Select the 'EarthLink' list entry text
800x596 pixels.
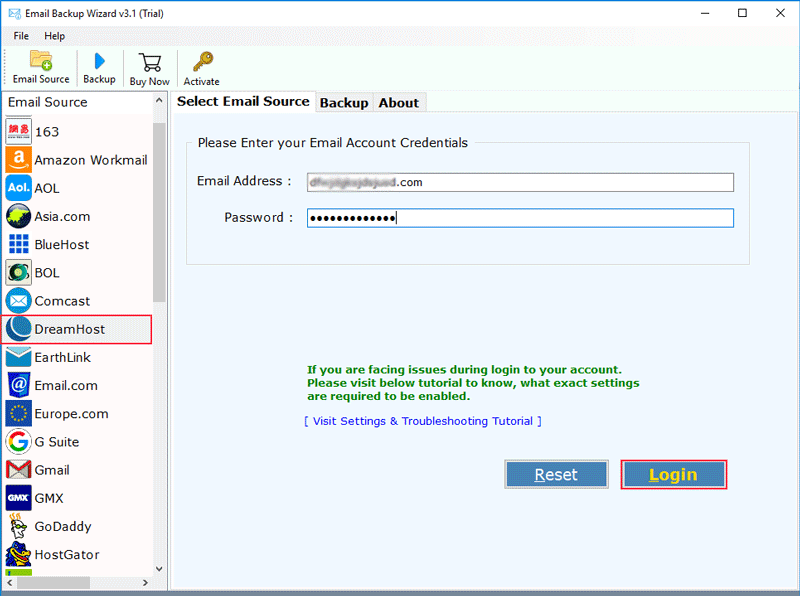[62, 357]
